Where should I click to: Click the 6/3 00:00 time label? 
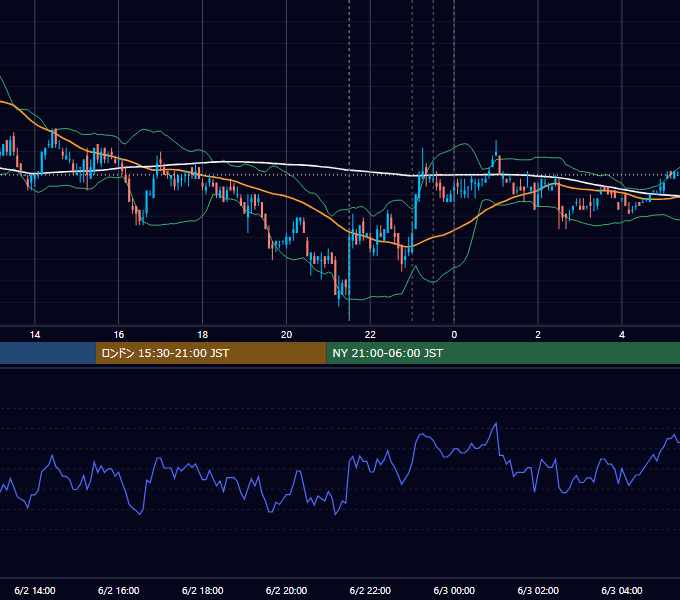tap(454, 590)
